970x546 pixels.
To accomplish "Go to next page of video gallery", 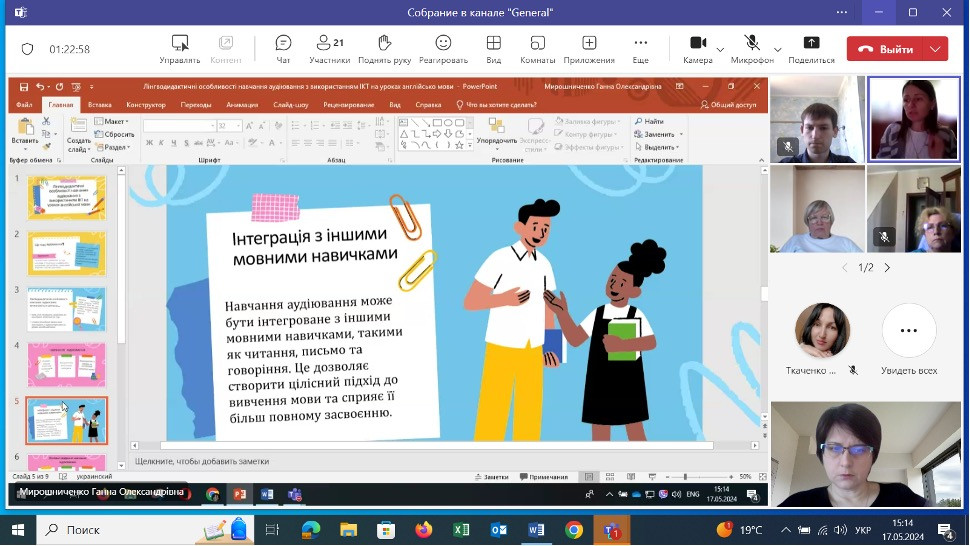I will click(887, 268).
